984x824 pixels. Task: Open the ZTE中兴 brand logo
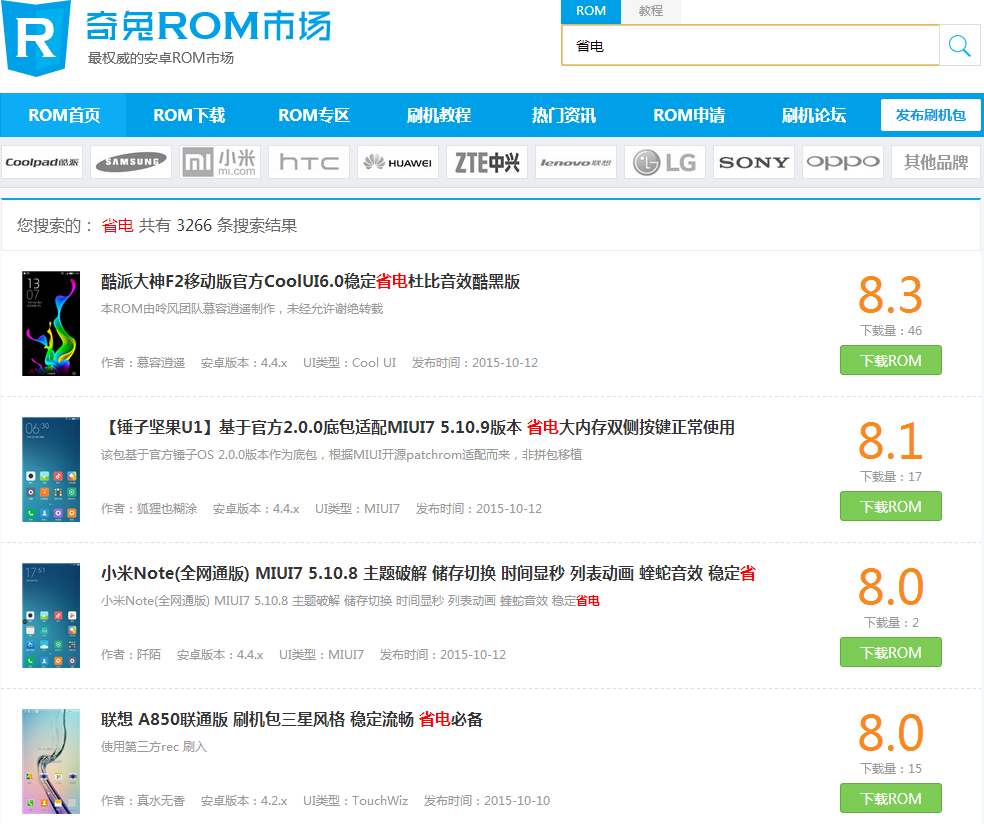487,163
